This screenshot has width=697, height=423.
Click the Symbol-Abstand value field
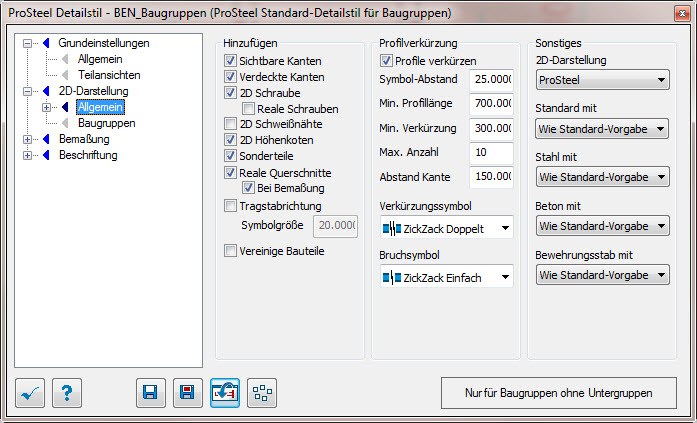point(492,80)
